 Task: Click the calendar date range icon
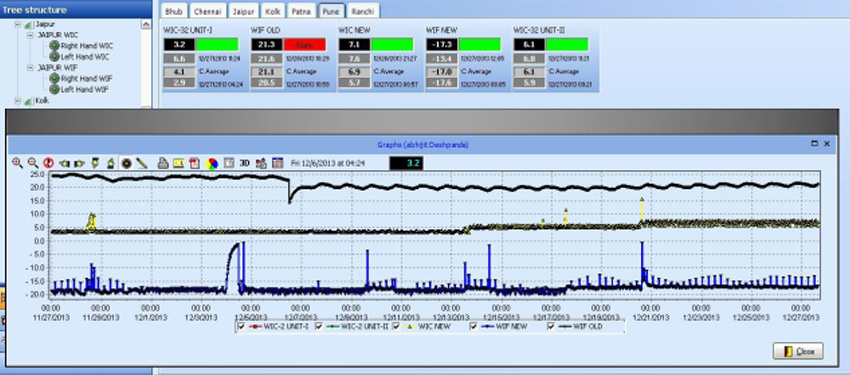pos(278,163)
